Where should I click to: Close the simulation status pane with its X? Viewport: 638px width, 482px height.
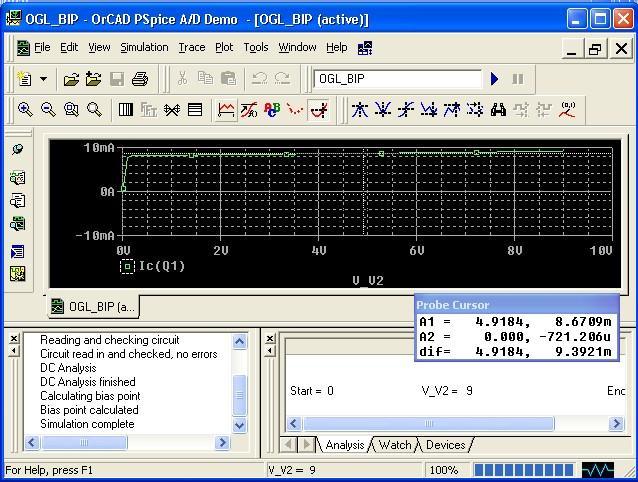pos(269,338)
